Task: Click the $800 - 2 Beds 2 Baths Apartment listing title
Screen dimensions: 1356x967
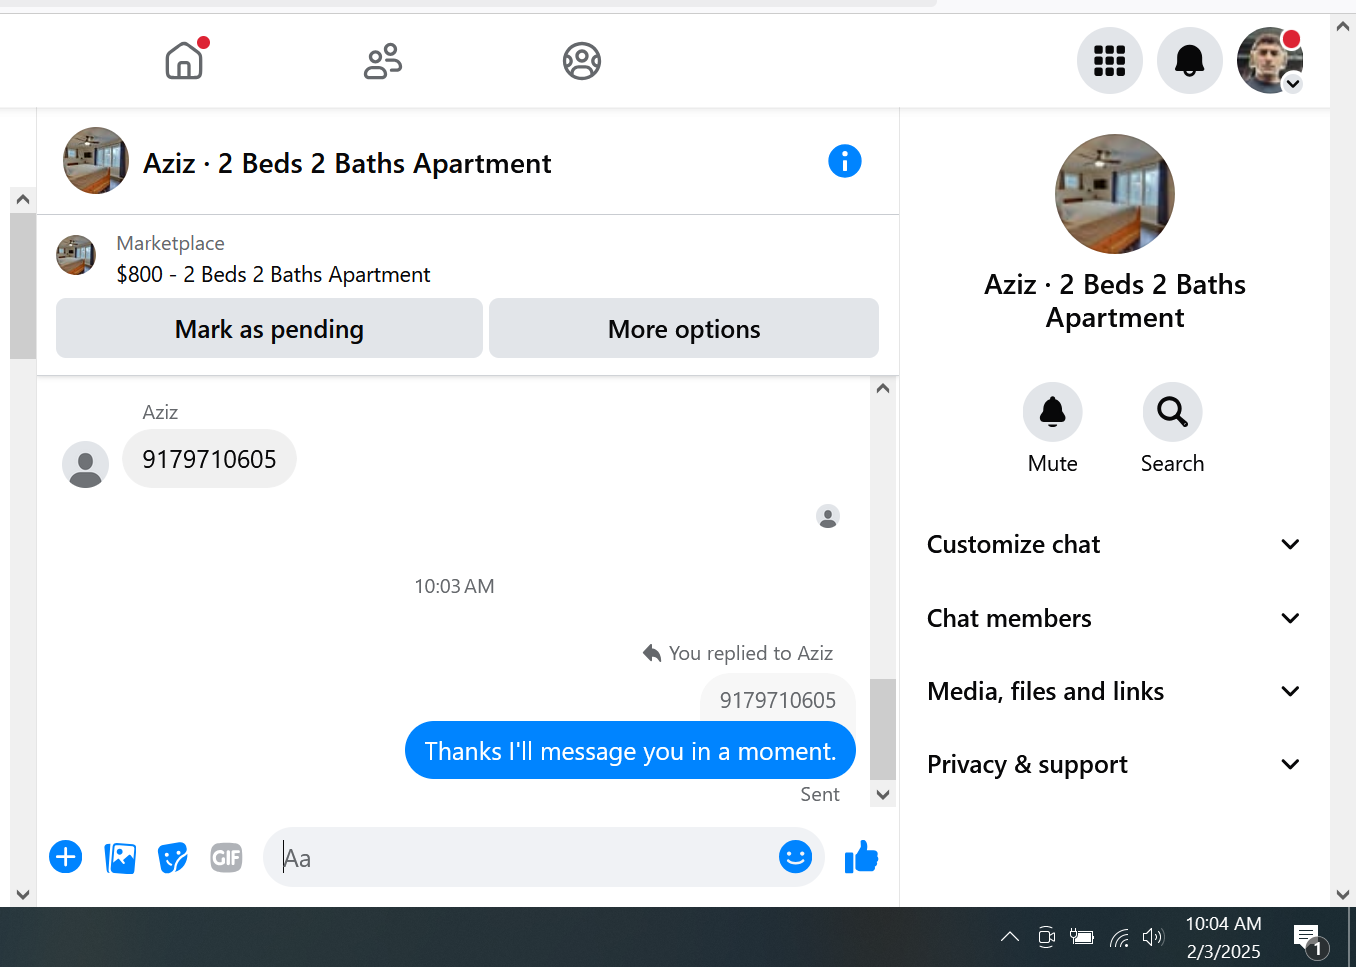Action: coord(273,274)
